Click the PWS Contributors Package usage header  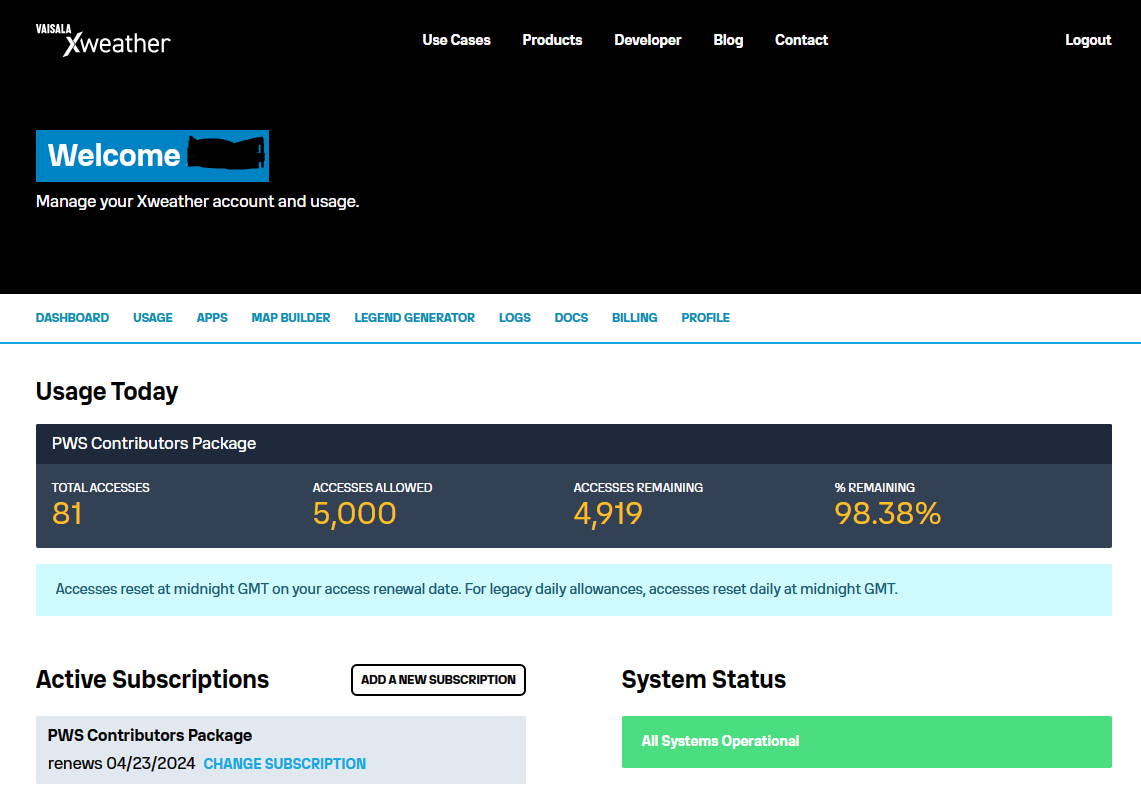pyautogui.click(x=573, y=444)
